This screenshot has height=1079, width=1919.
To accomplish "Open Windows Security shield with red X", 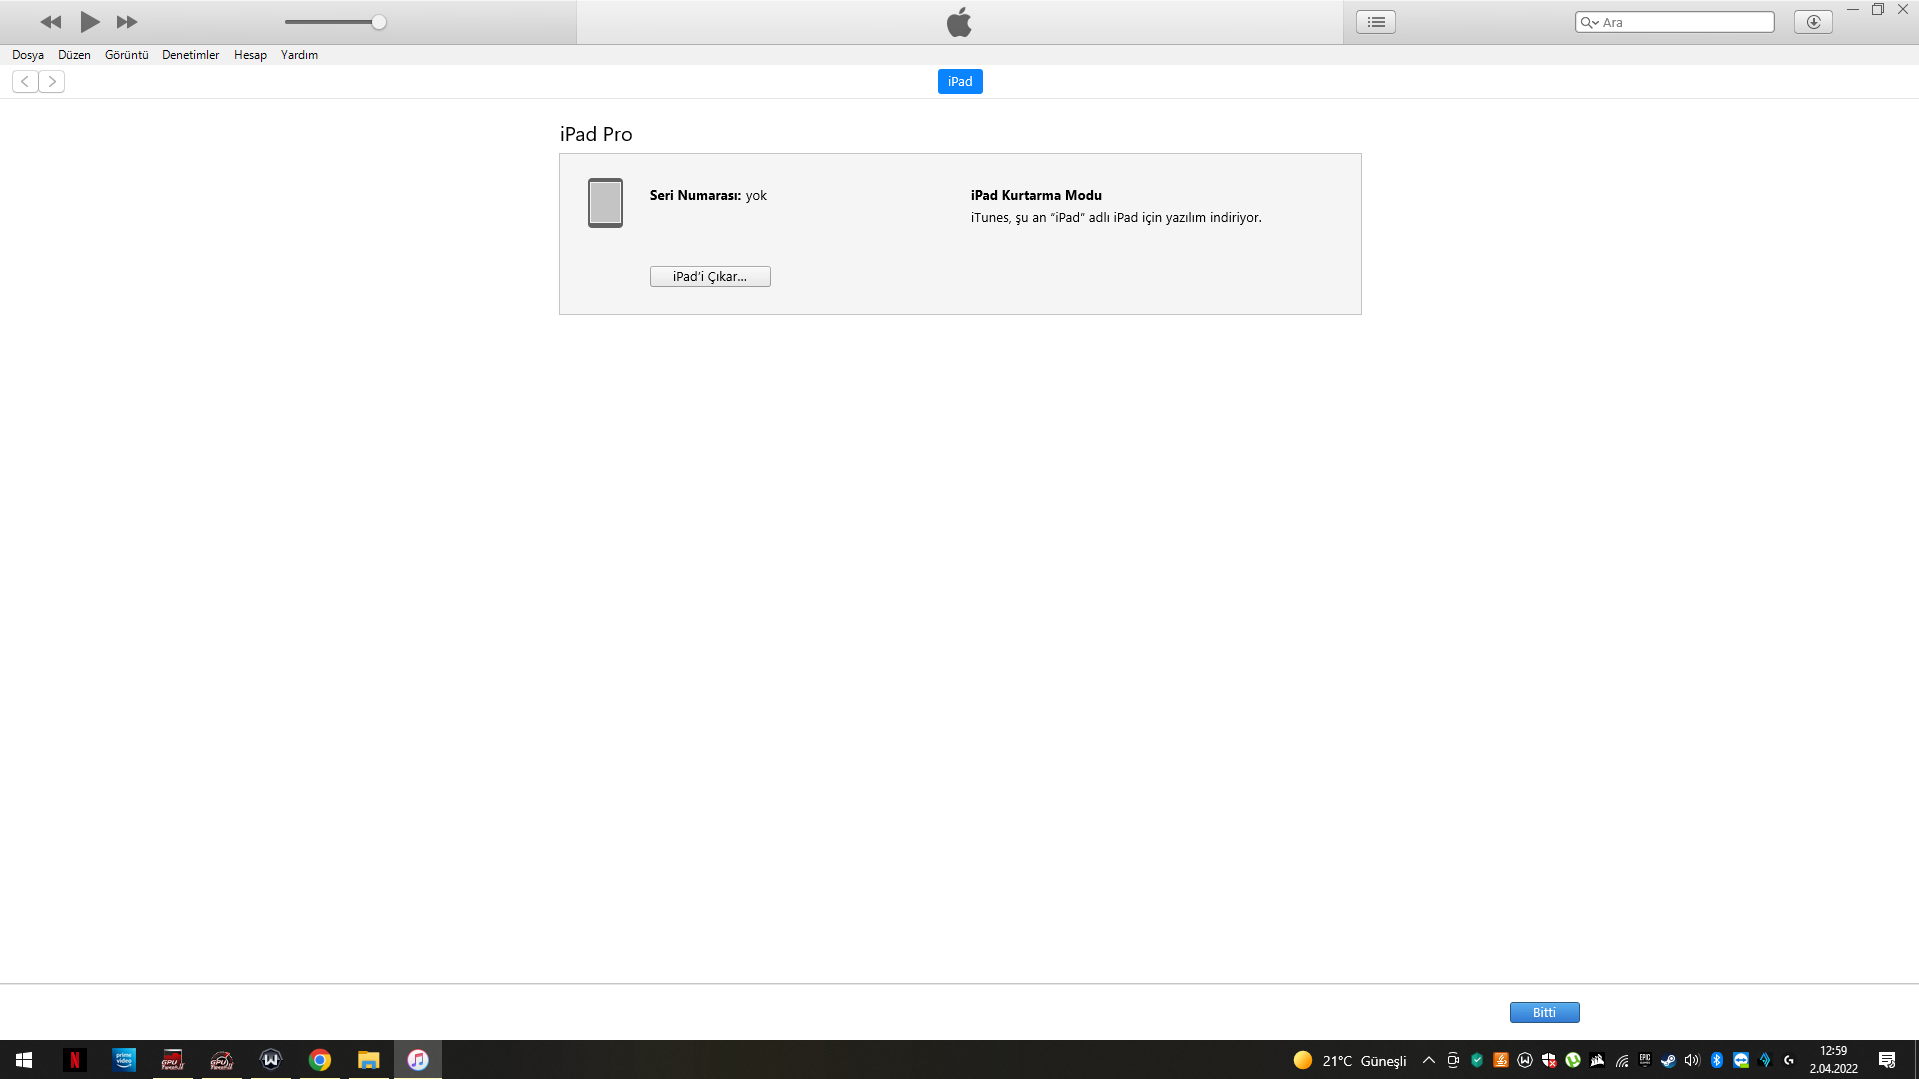I will (1549, 1061).
